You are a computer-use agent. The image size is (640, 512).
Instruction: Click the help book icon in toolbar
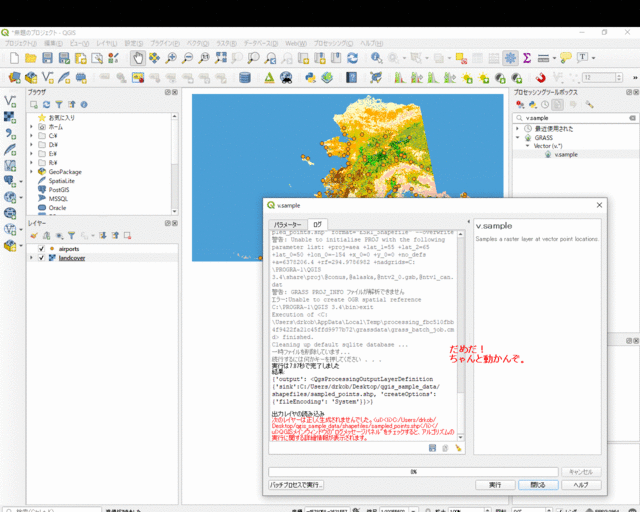351,78
